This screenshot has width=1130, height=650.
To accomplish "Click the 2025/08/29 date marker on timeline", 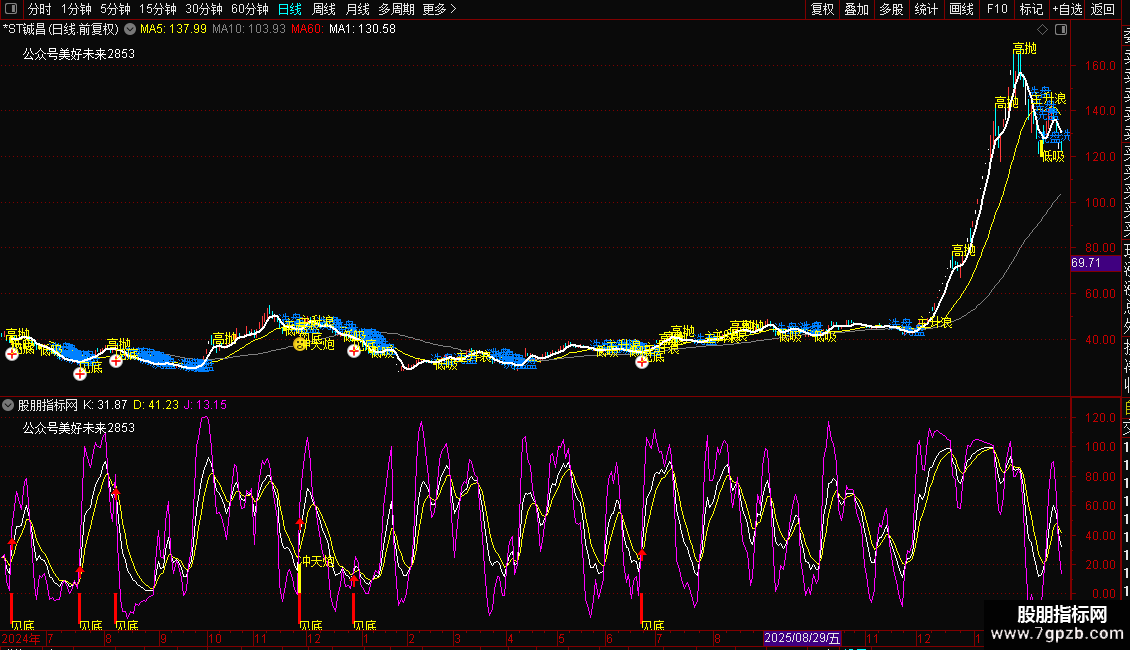I will [803, 637].
